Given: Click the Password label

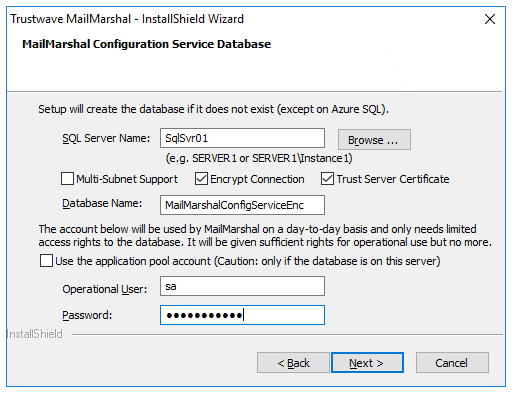Looking at the screenshot, I should click(x=87, y=315).
